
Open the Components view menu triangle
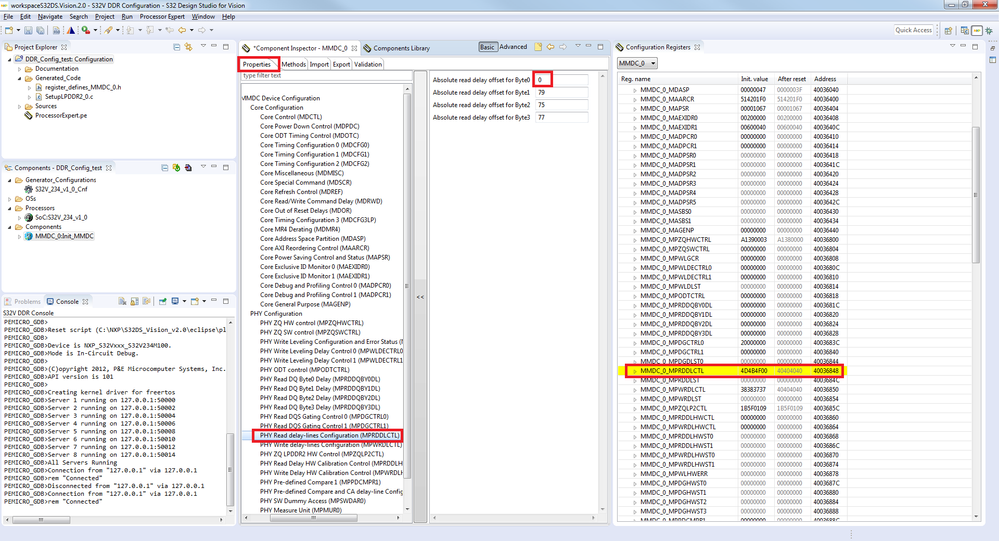pos(203,167)
